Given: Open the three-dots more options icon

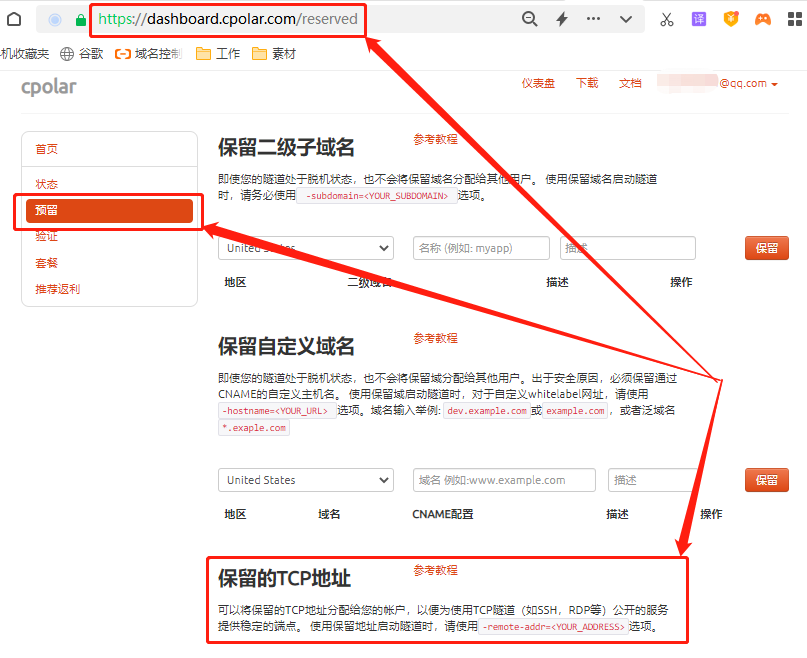Looking at the screenshot, I should (594, 19).
